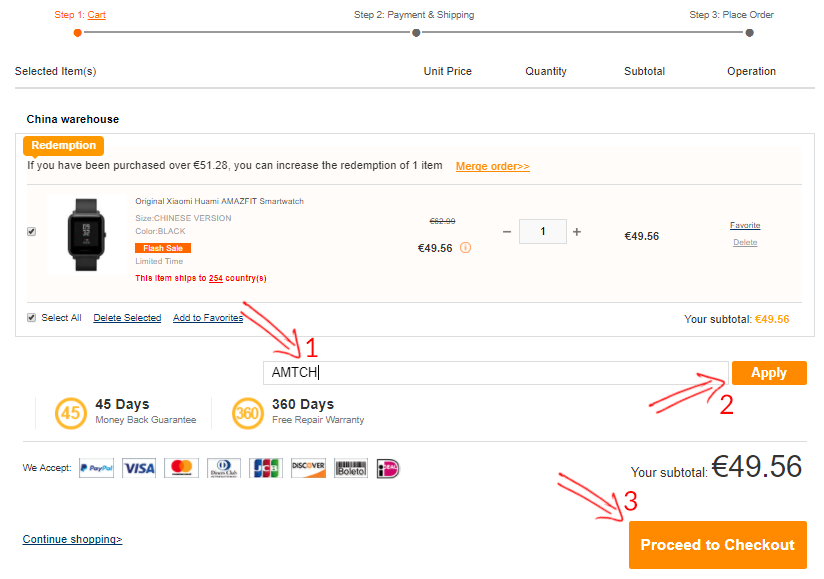Click Add to Favorites link
The height and width of the screenshot is (579, 824).
208,318
